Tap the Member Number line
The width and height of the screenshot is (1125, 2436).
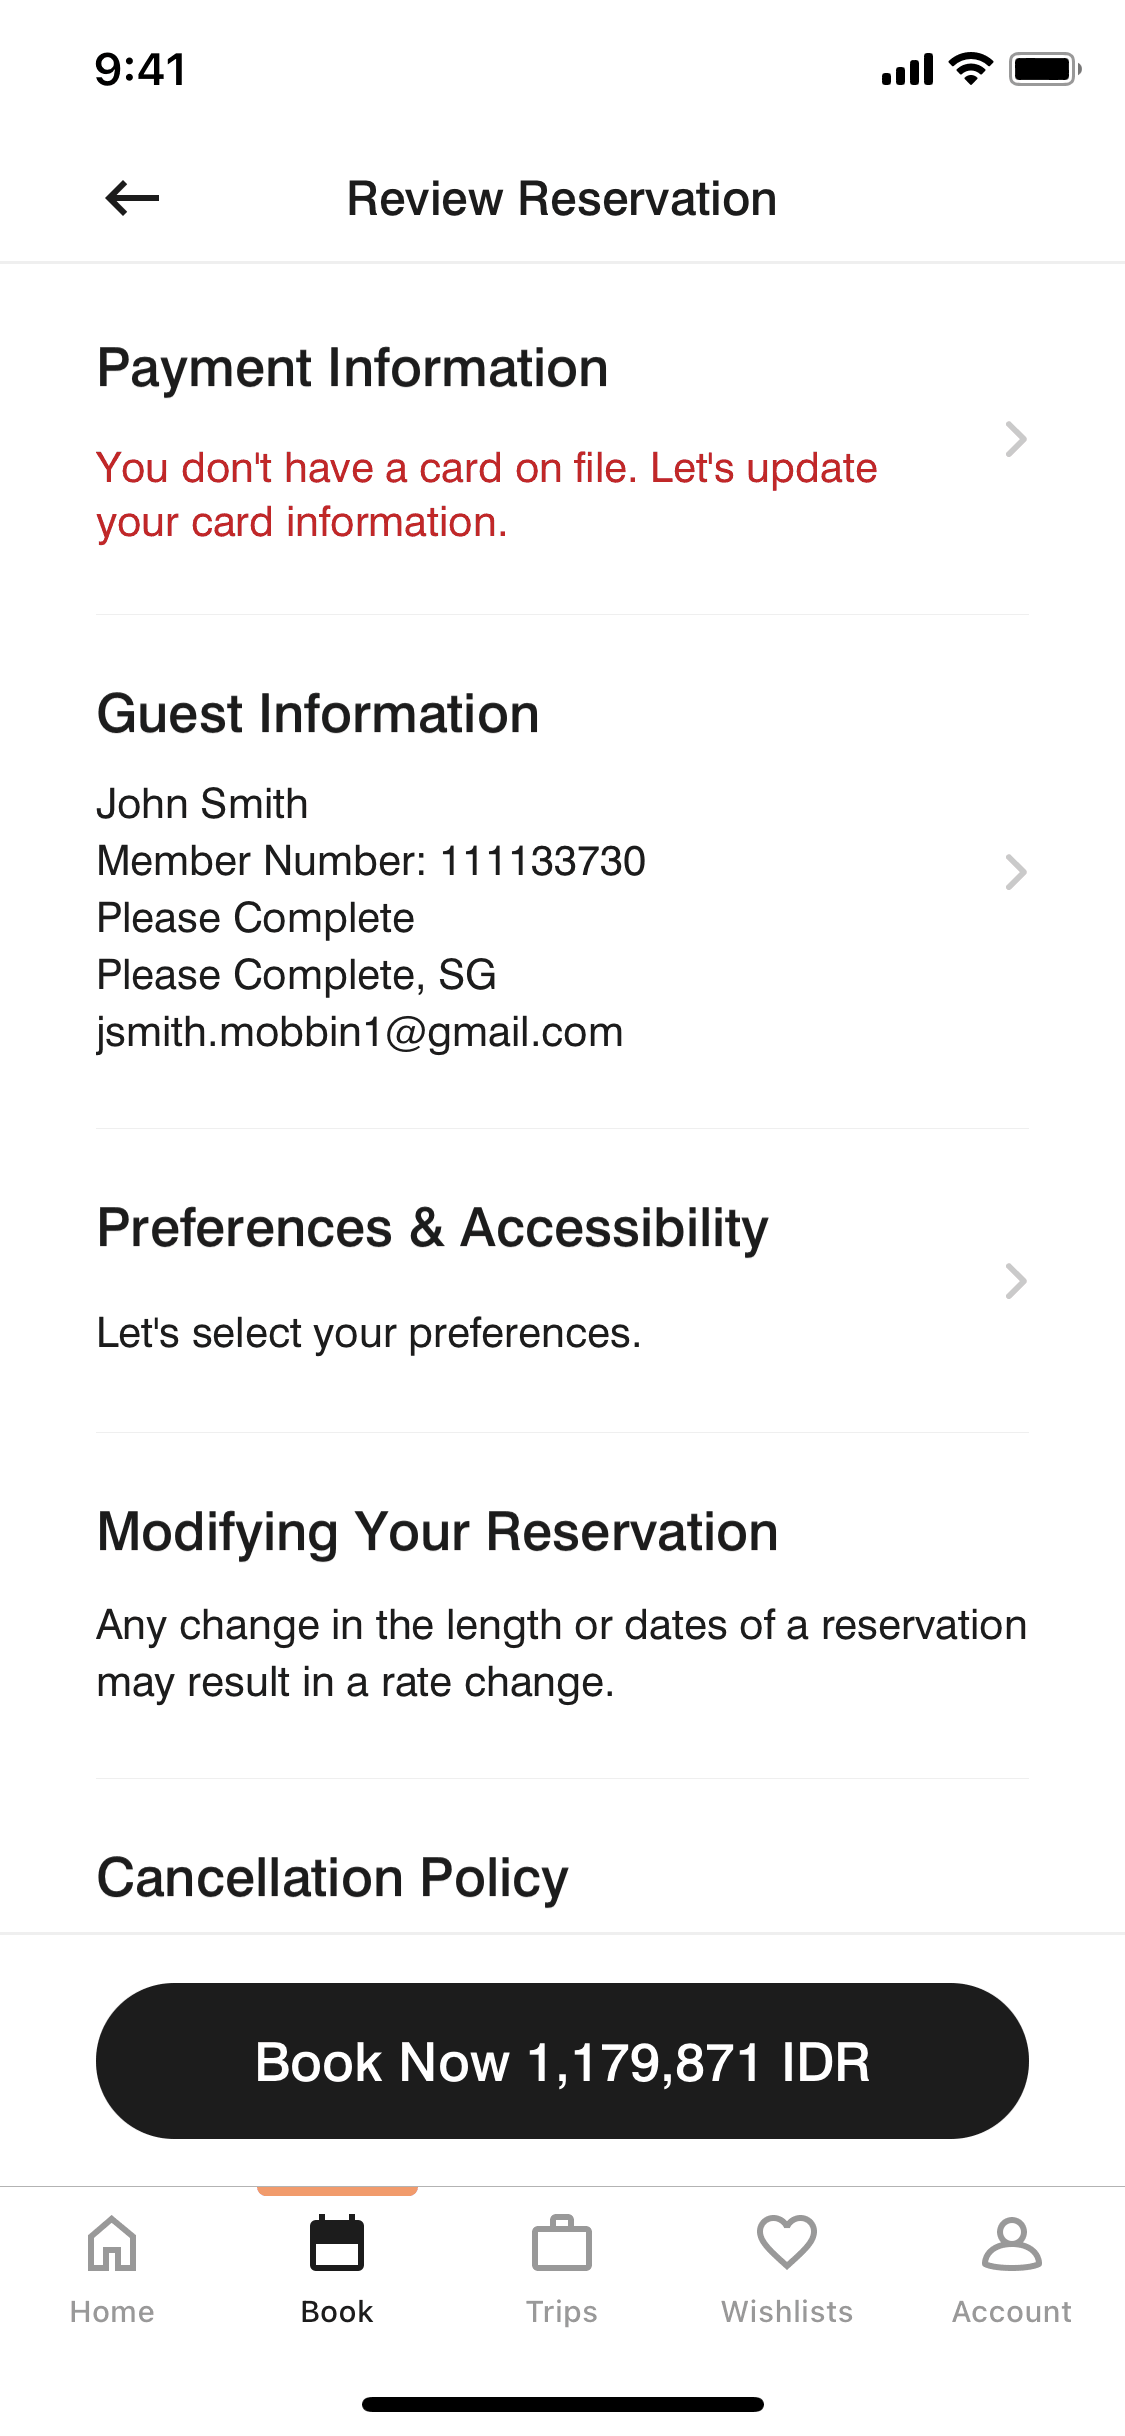coord(371,861)
